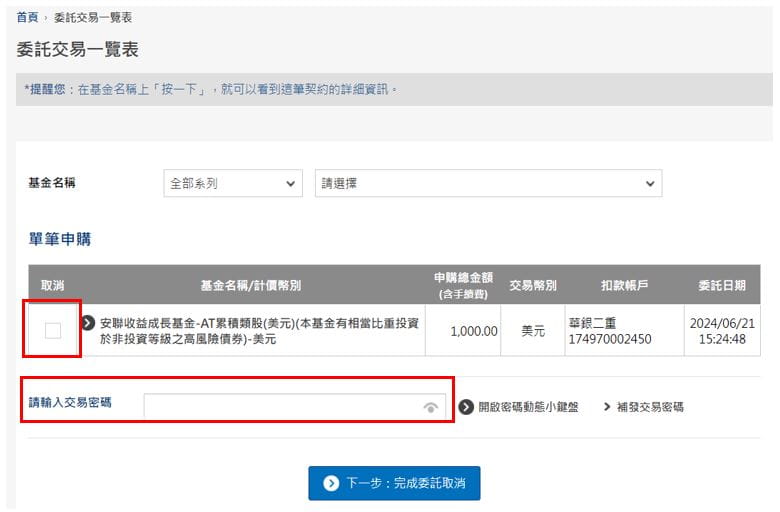Screen dimensions: 780x512
Task: Click the arrow icon inside the 下一步 button
Action: [x=331, y=483]
